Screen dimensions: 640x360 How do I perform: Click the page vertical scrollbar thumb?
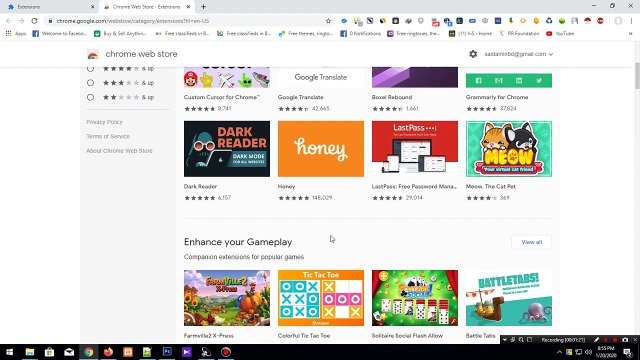(x=637, y=76)
